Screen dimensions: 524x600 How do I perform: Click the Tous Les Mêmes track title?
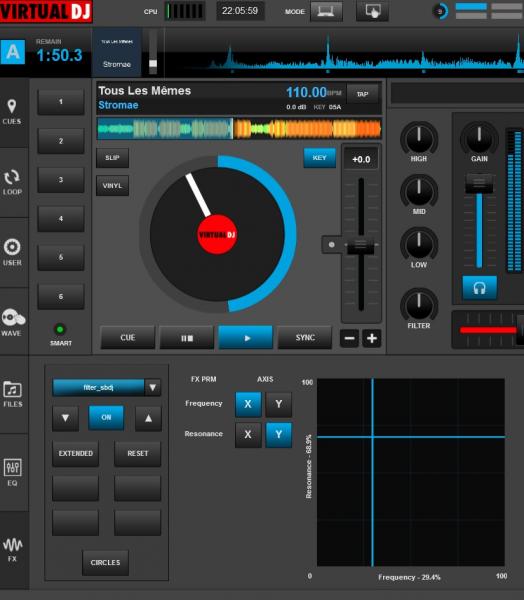pyautogui.click(x=145, y=91)
